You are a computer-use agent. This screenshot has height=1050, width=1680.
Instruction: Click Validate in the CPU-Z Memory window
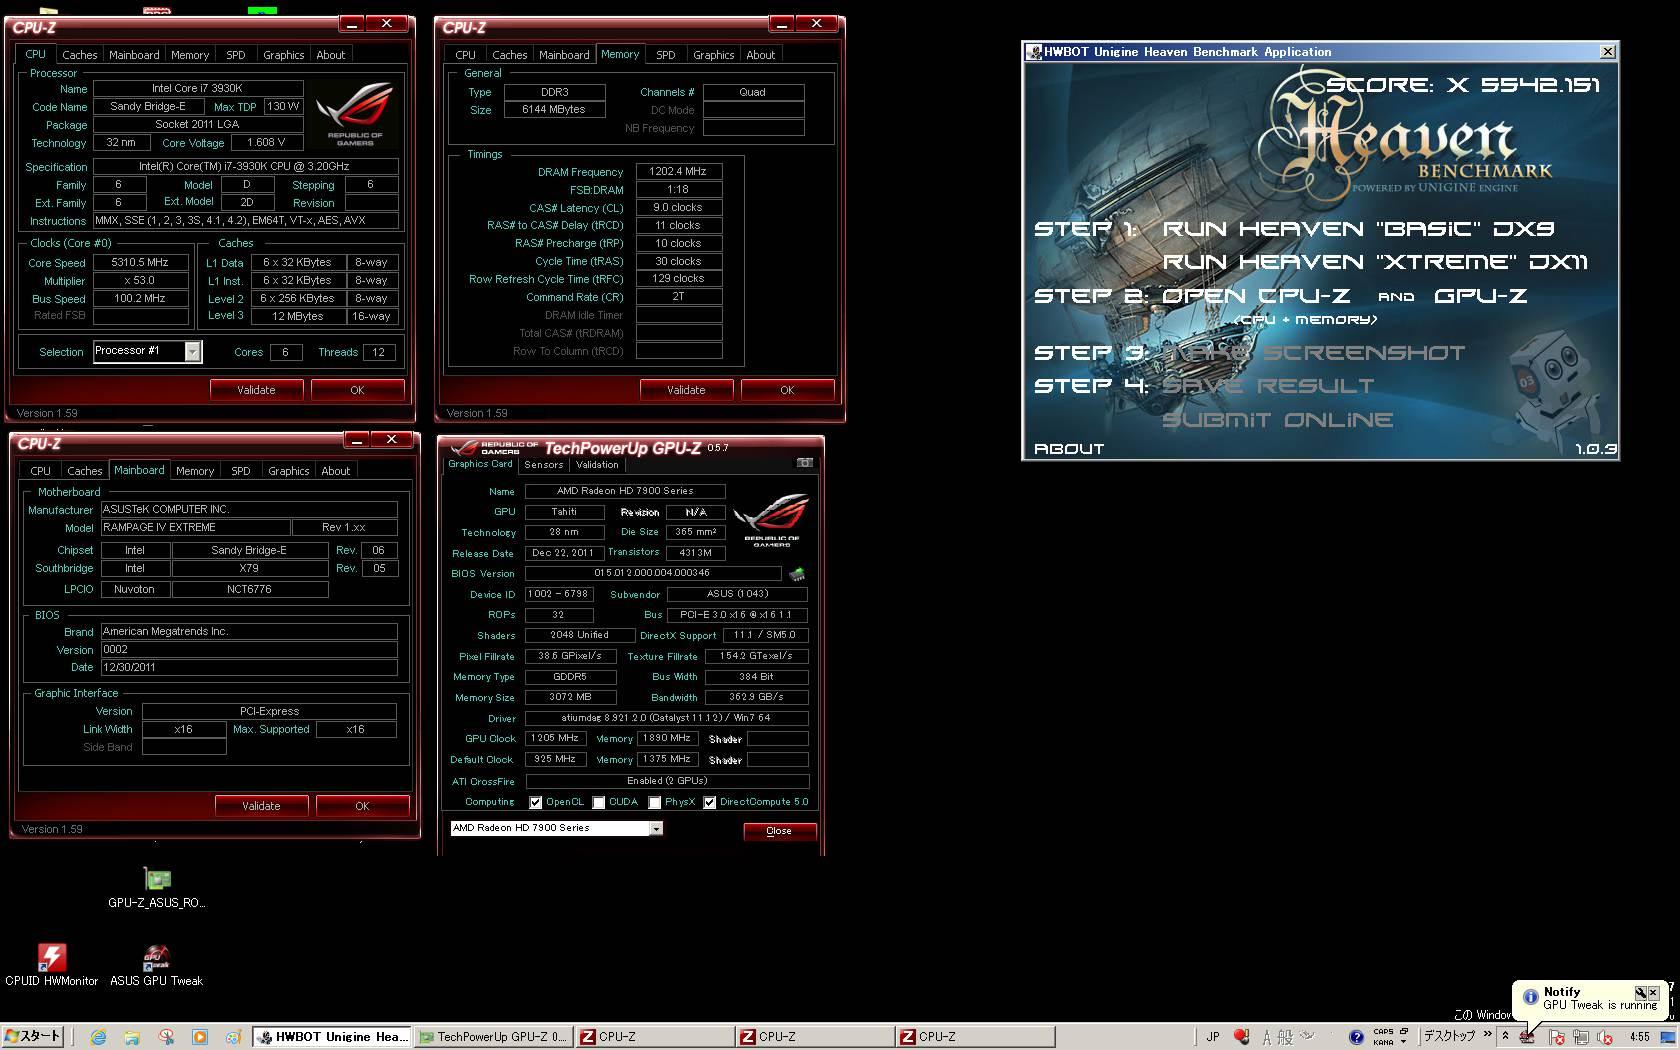686,390
